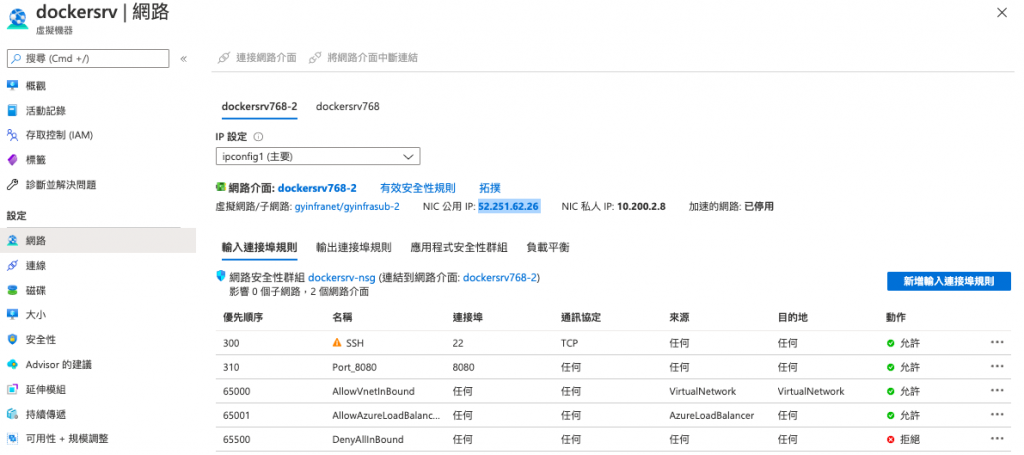Open more options for DenyAllInBound rule

point(997,439)
